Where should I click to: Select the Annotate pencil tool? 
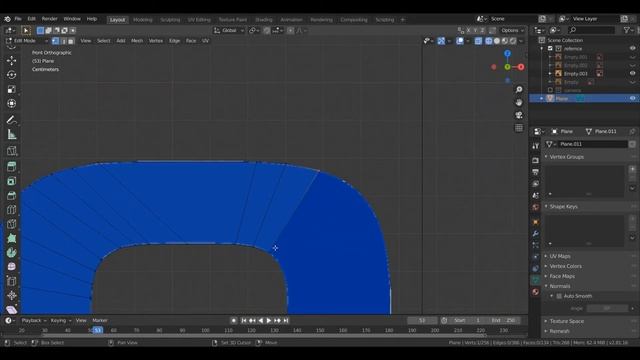(11, 120)
